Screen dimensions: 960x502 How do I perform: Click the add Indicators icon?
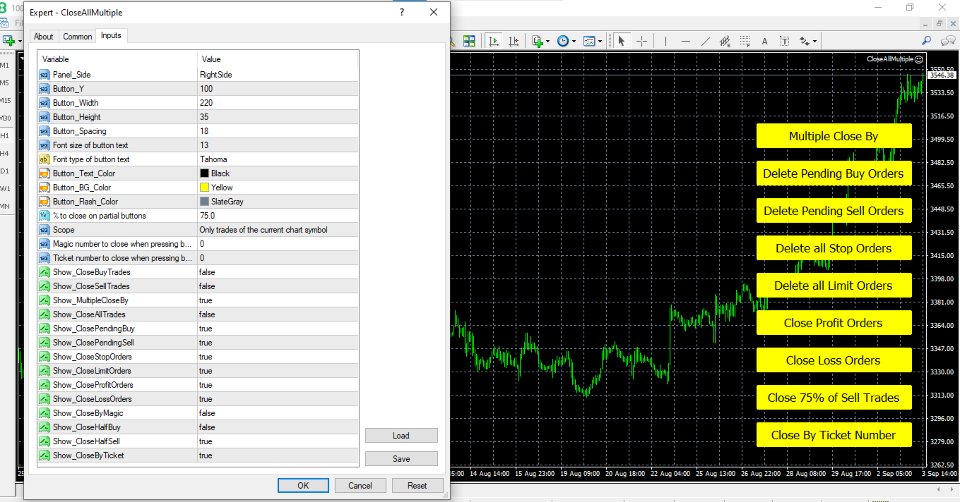pyautogui.click(x=537, y=41)
